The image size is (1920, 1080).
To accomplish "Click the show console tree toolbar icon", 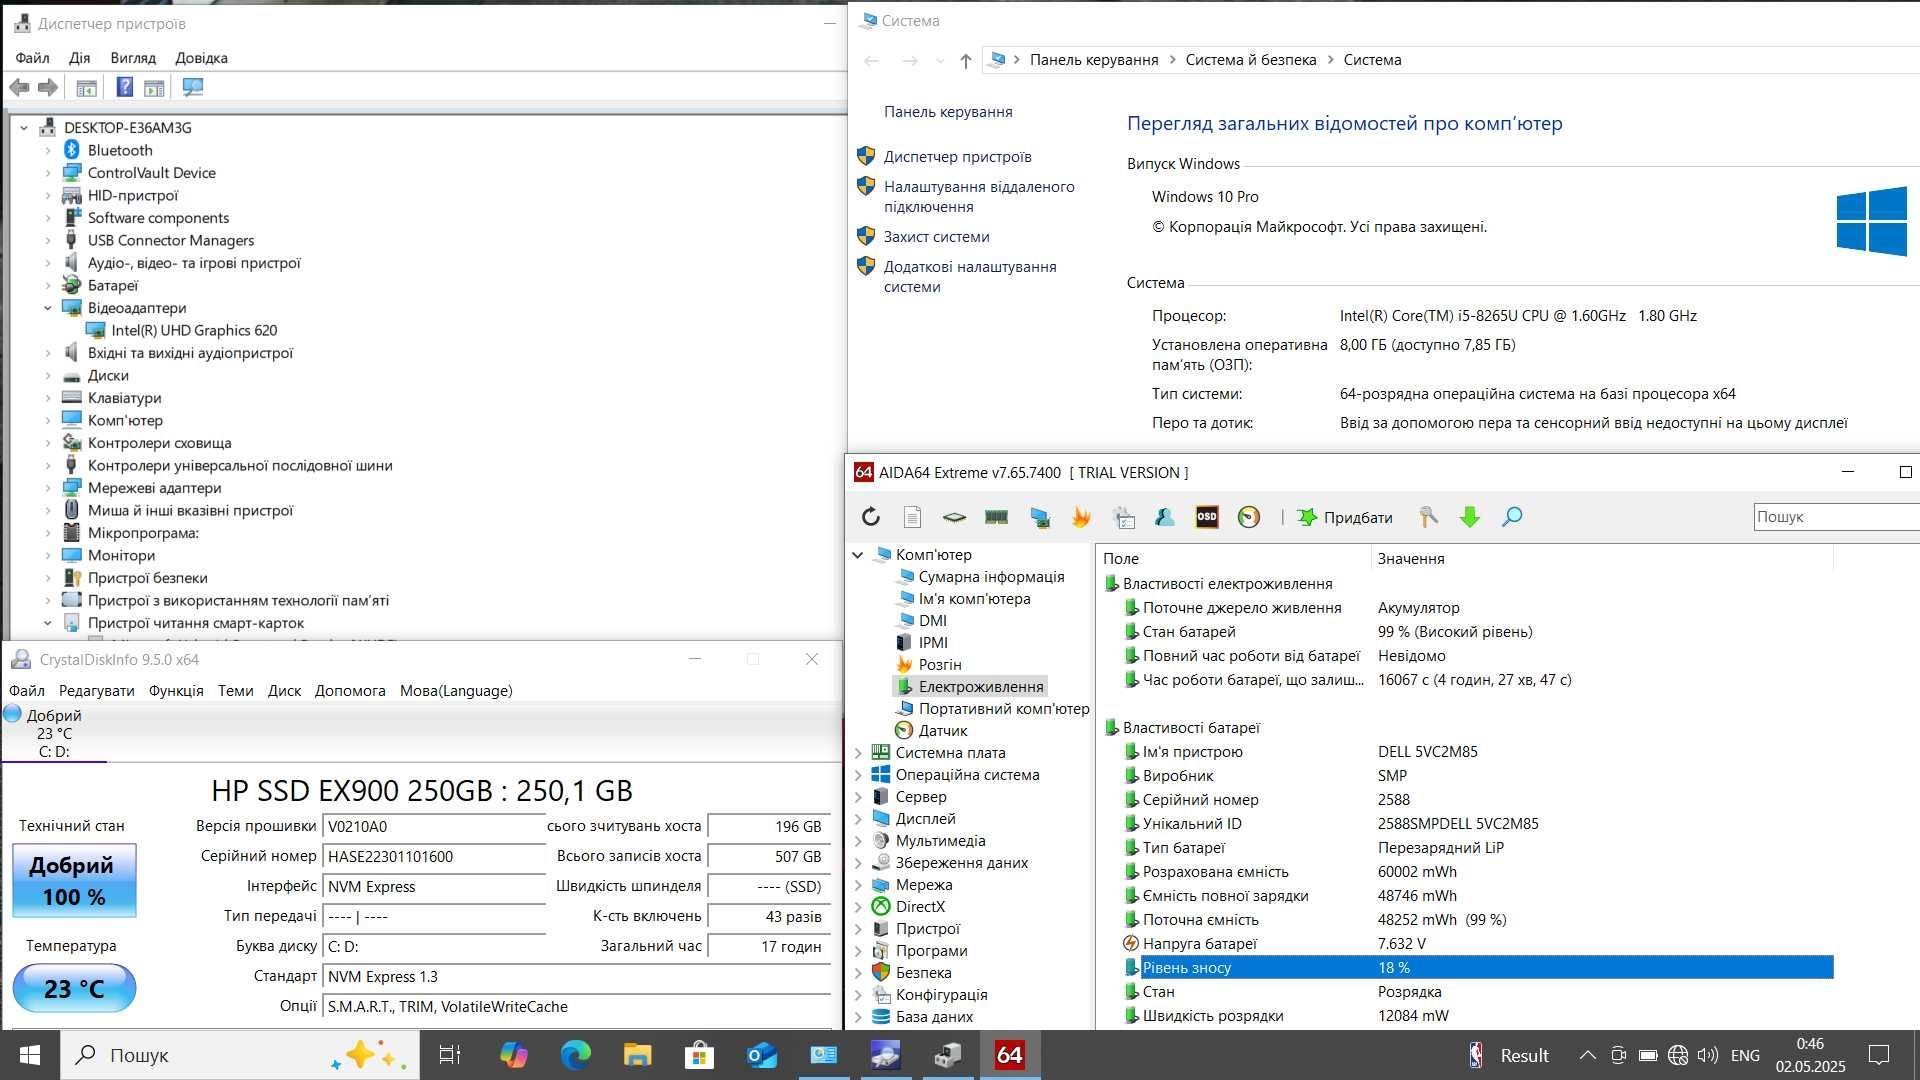I will [x=87, y=88].
